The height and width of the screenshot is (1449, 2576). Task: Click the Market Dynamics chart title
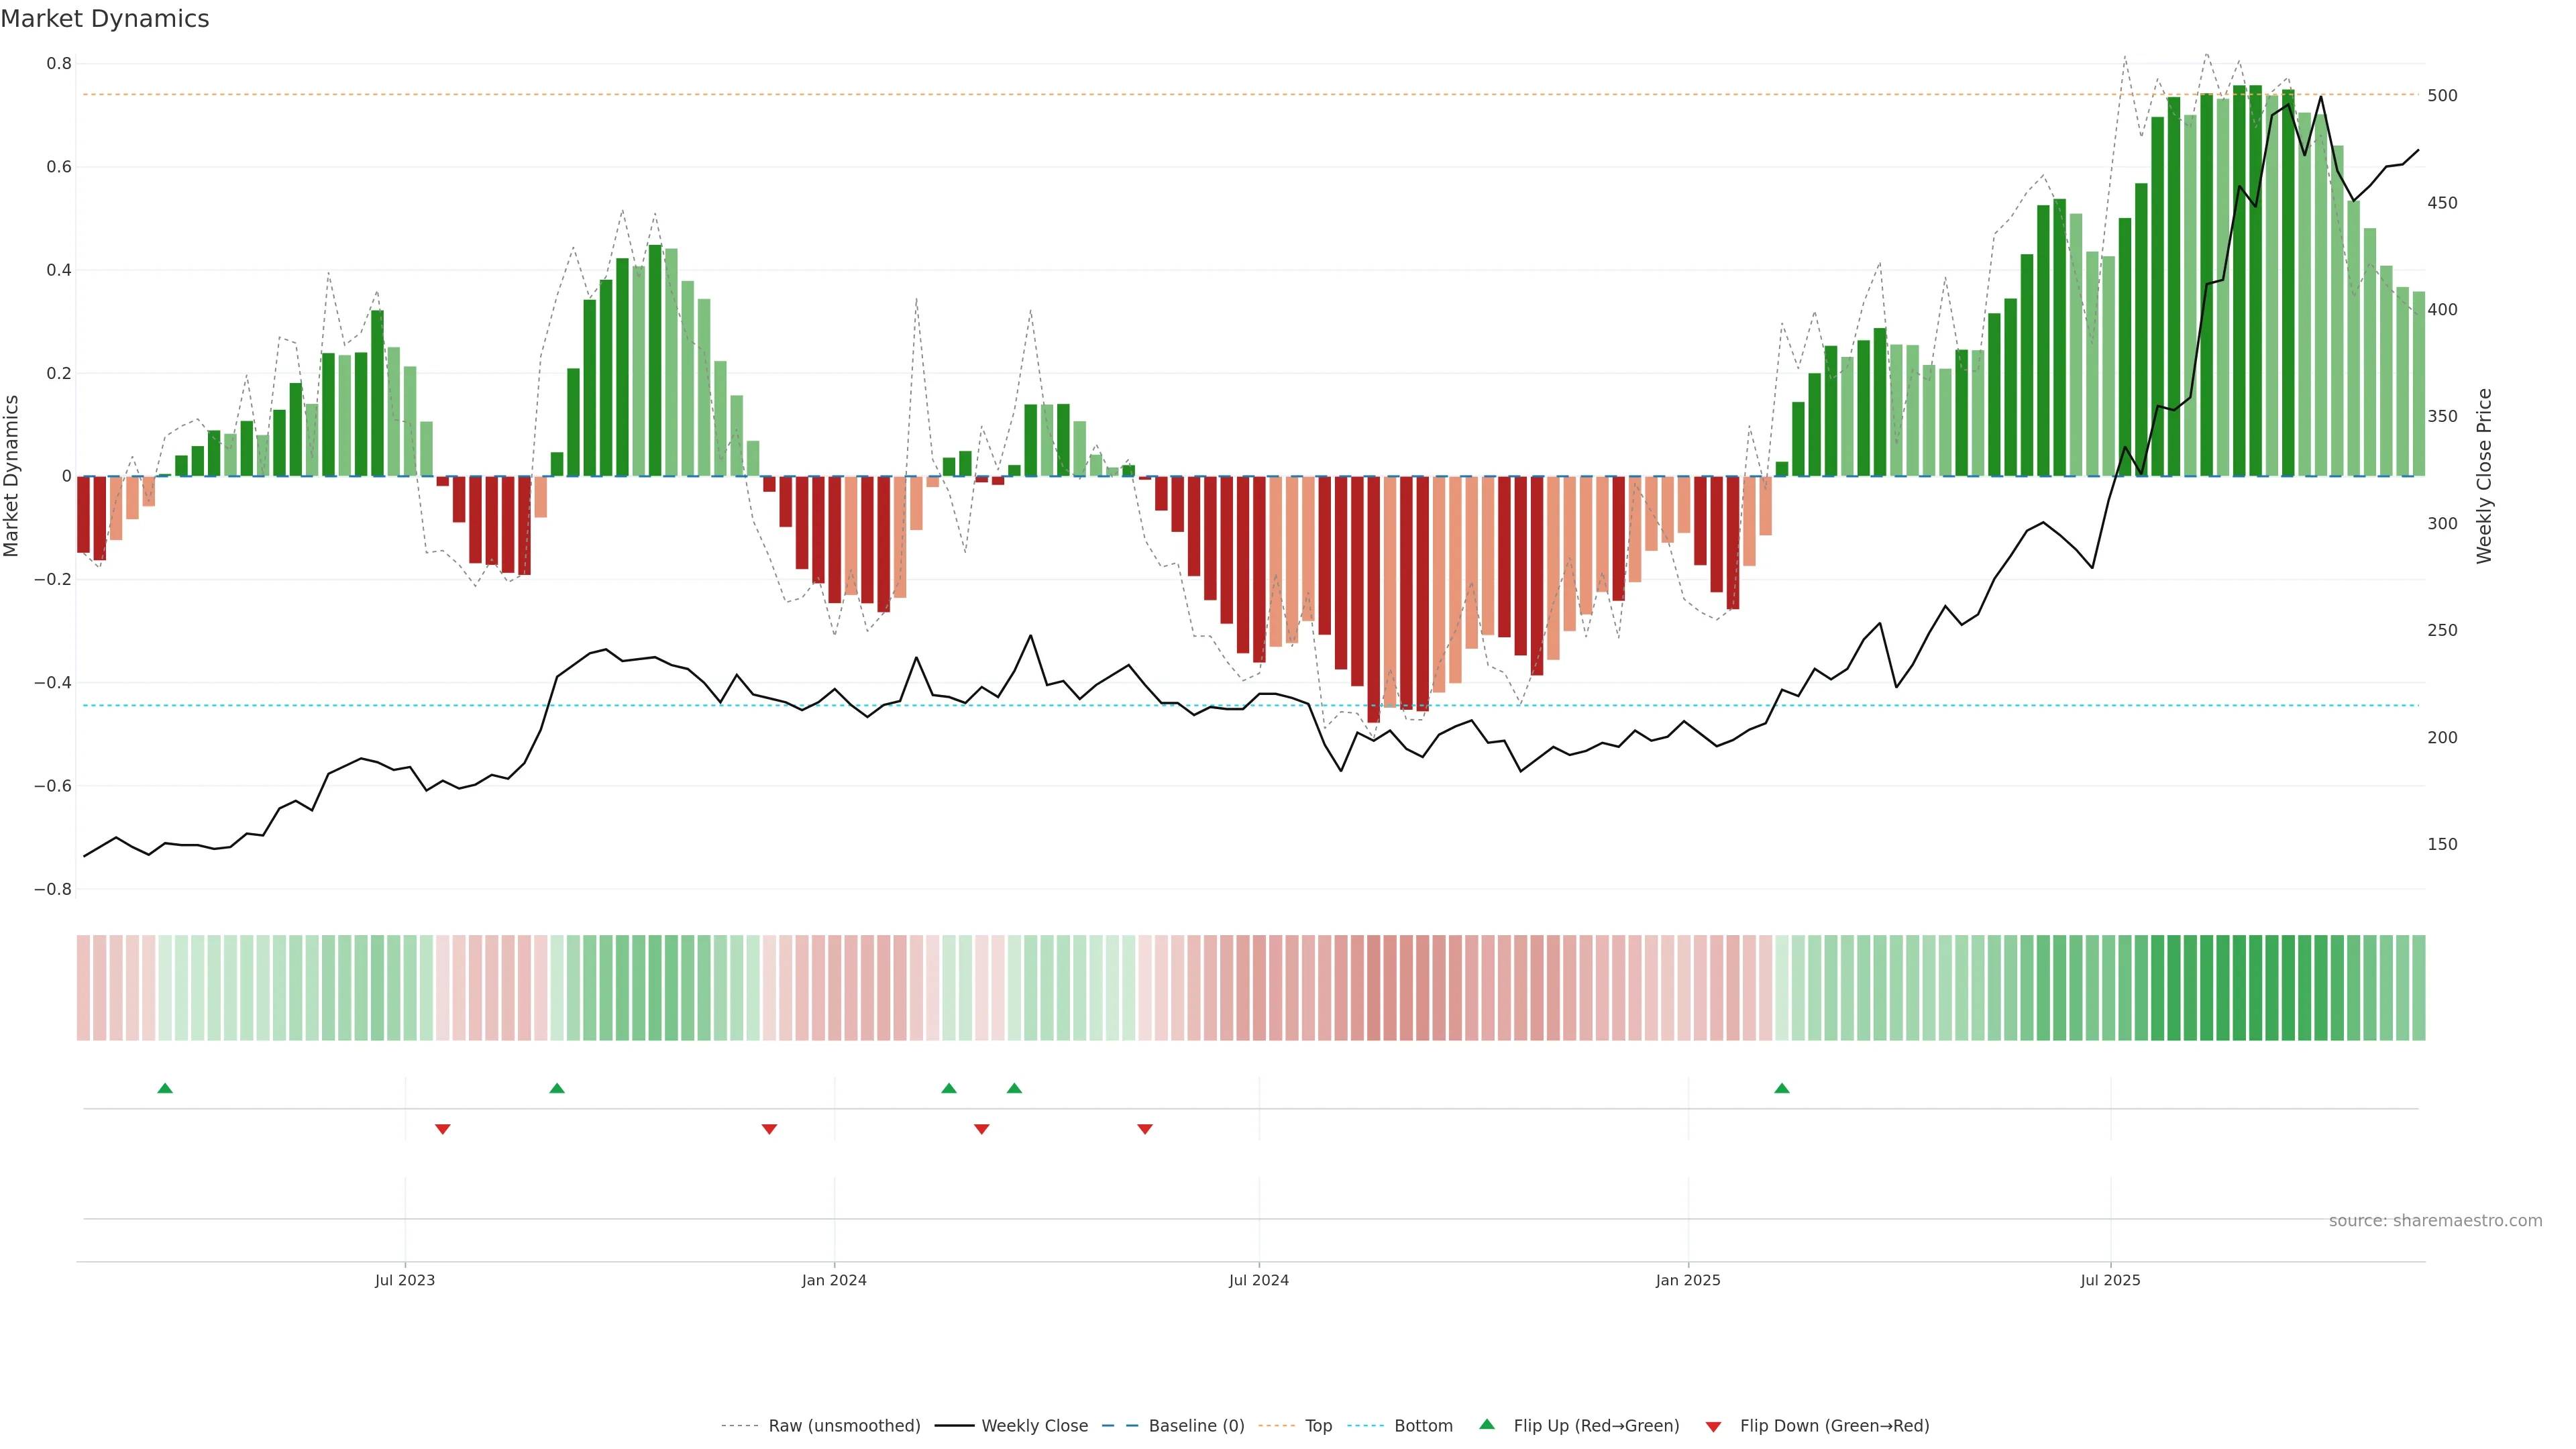pyautogui.click(x=105, y=19)
